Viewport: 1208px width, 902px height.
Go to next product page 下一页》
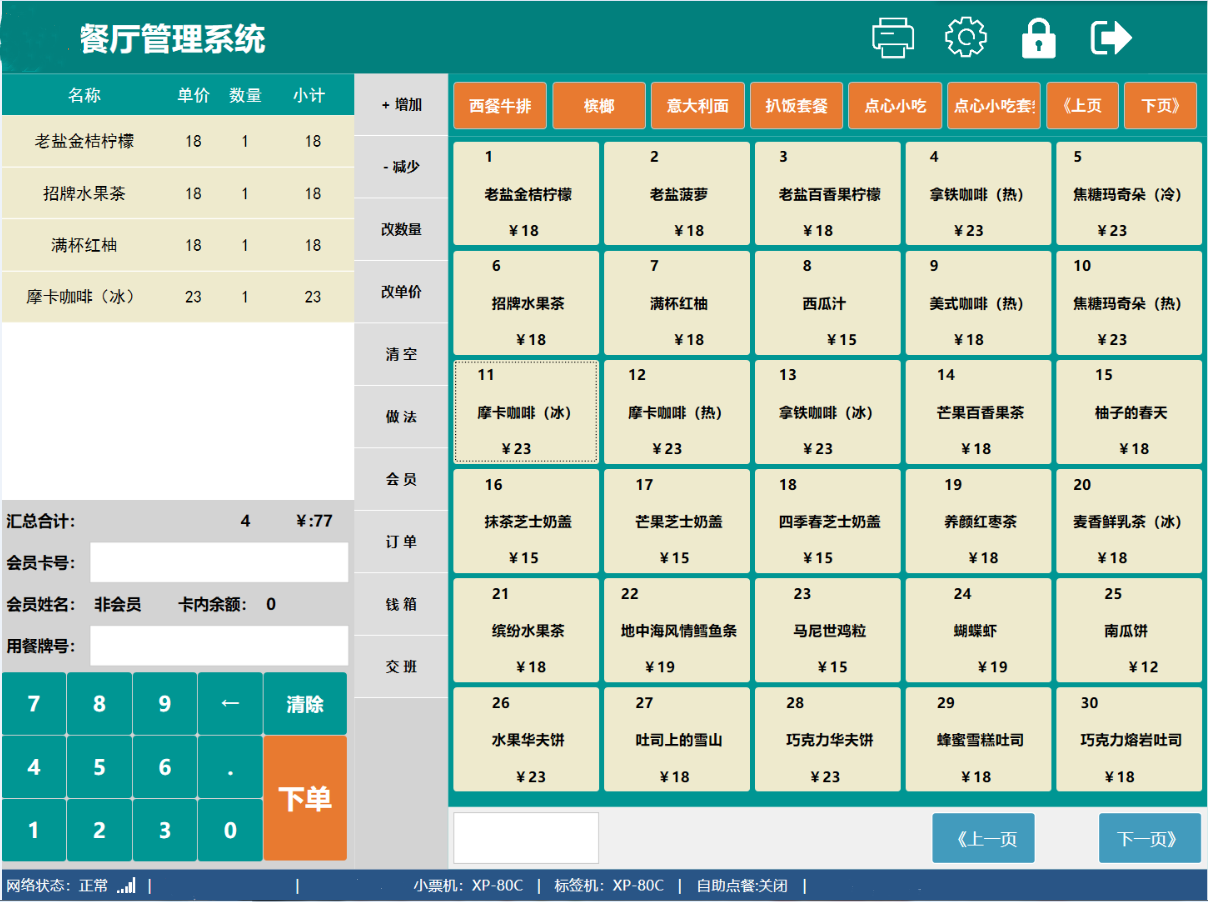[1149, 838]
